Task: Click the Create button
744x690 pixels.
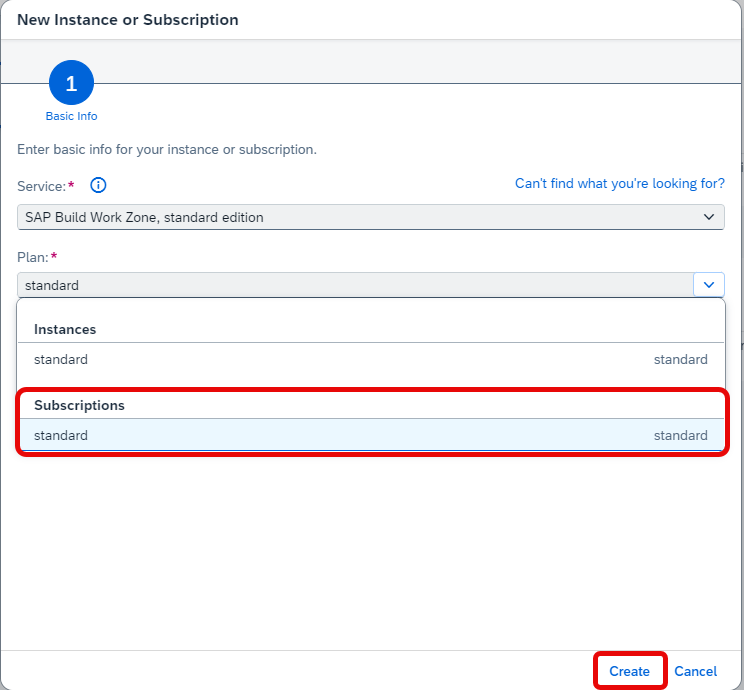Action: pos(629,671)
